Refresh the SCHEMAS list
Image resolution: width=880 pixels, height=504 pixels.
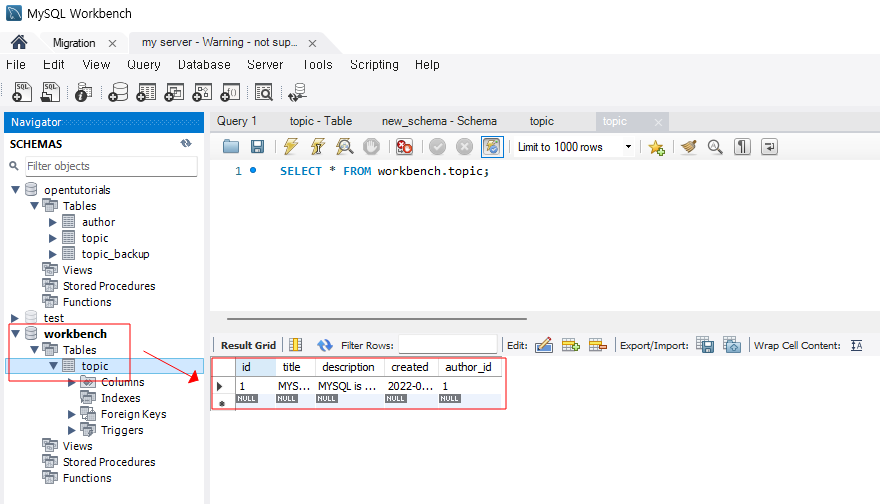point(186,144)
